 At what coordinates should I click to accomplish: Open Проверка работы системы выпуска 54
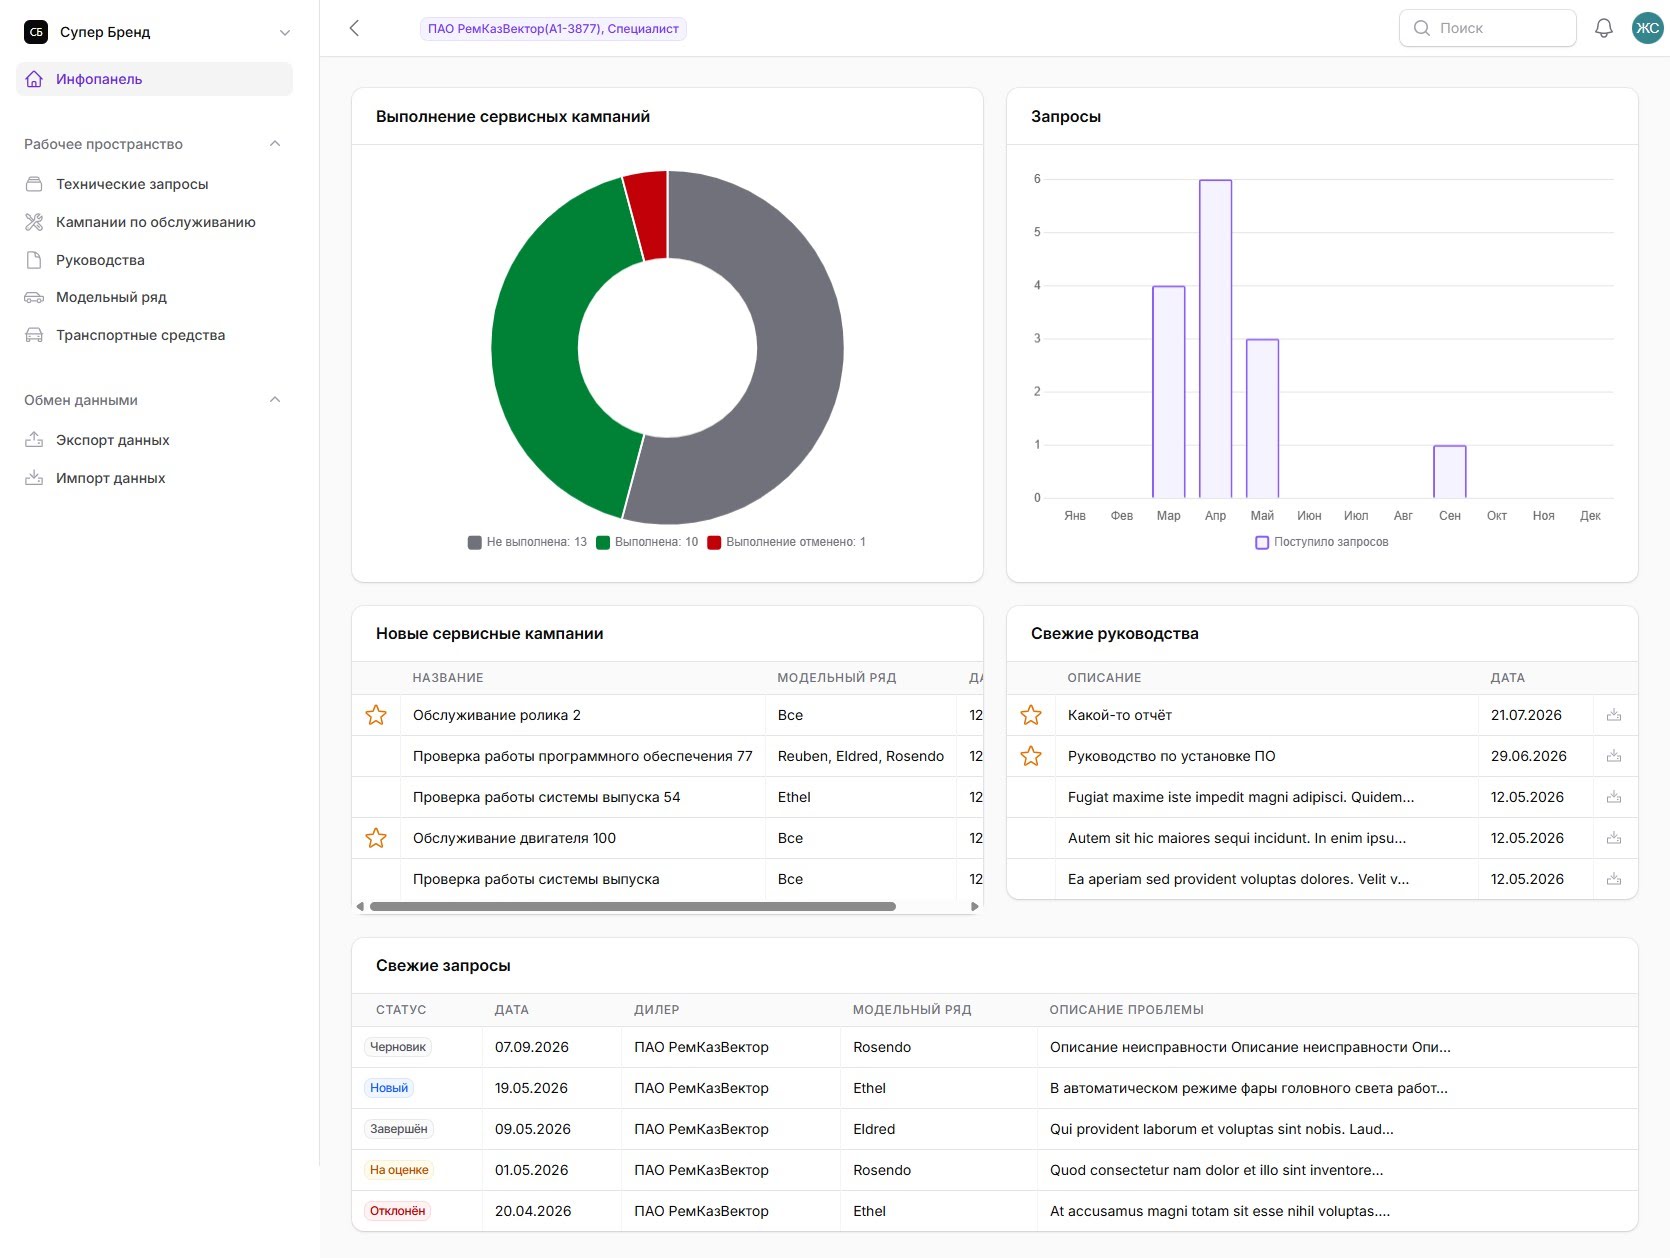pos(546,797)
